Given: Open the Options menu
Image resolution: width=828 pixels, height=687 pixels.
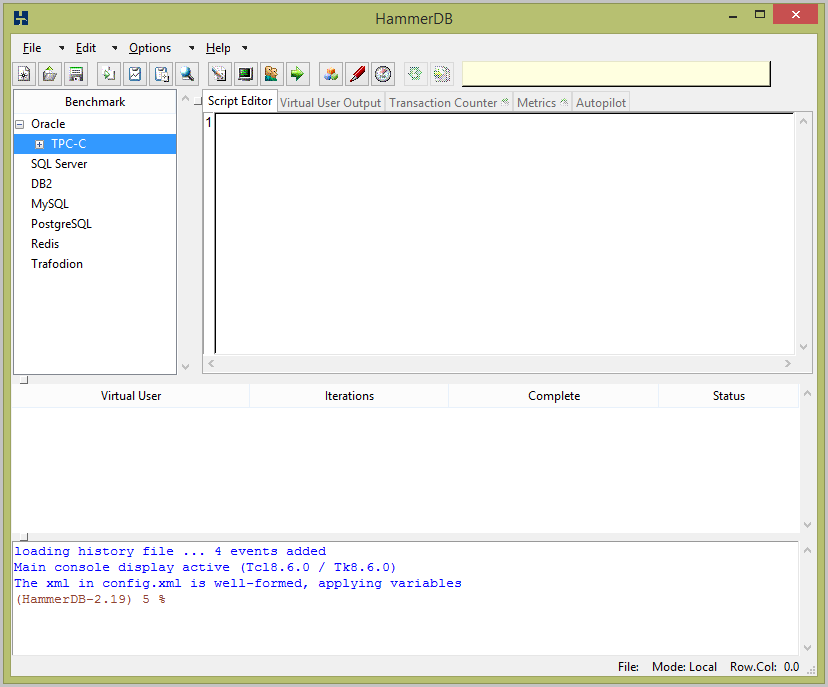Looking at the screenshot, I should 150,48.
